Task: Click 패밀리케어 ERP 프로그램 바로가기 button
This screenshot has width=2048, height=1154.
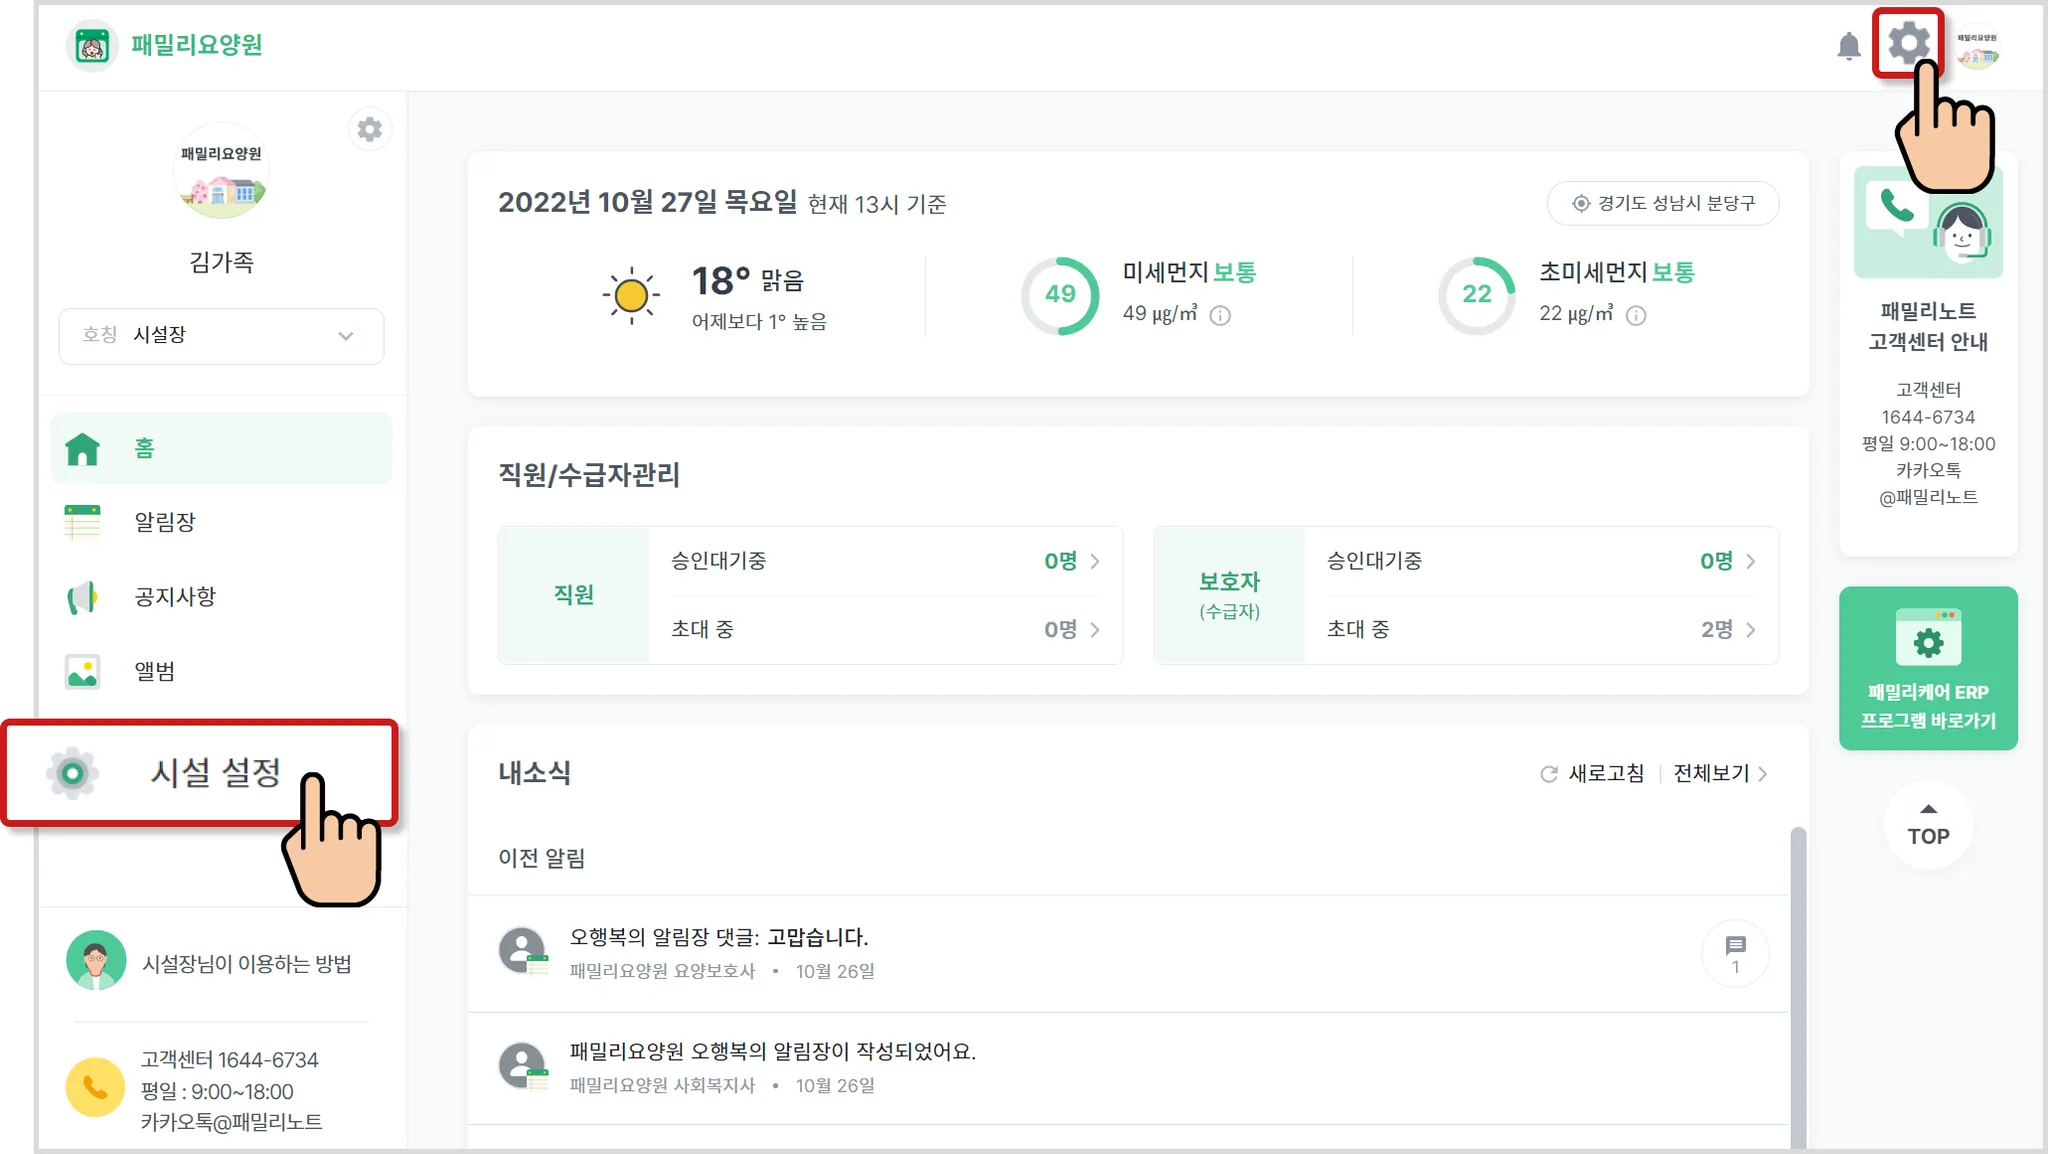Action: (x=1927, y=668)
